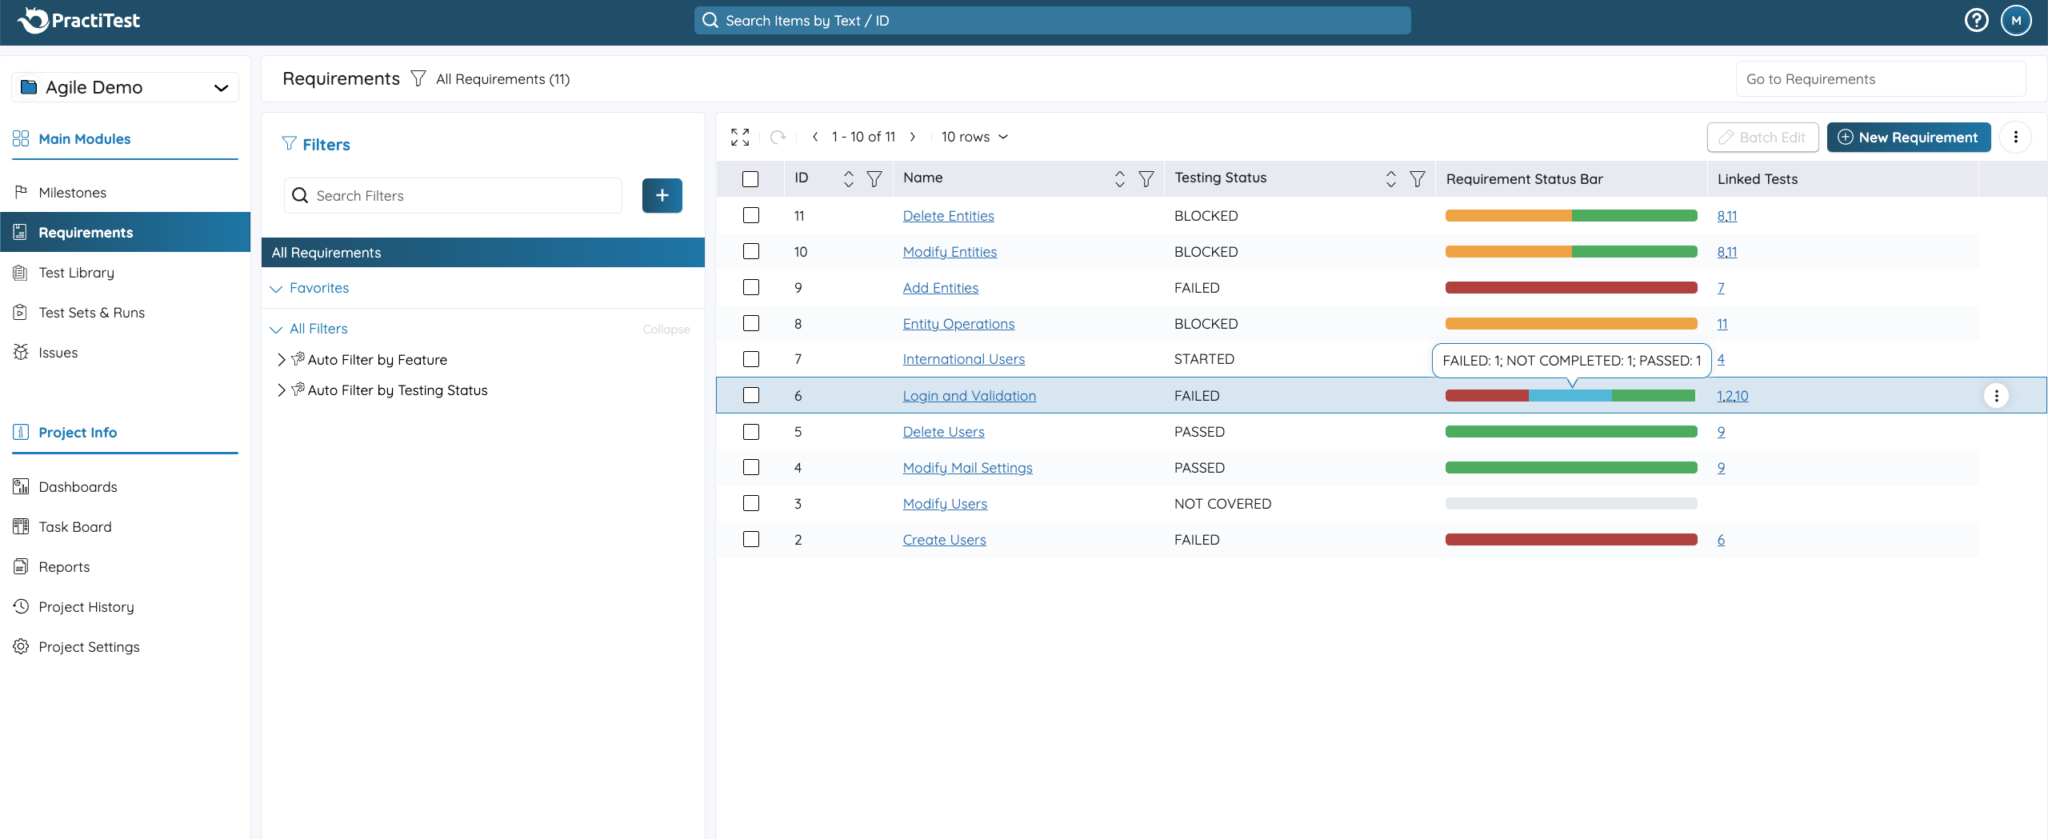
Task: Click the plus add filter button
Action: 662,196
